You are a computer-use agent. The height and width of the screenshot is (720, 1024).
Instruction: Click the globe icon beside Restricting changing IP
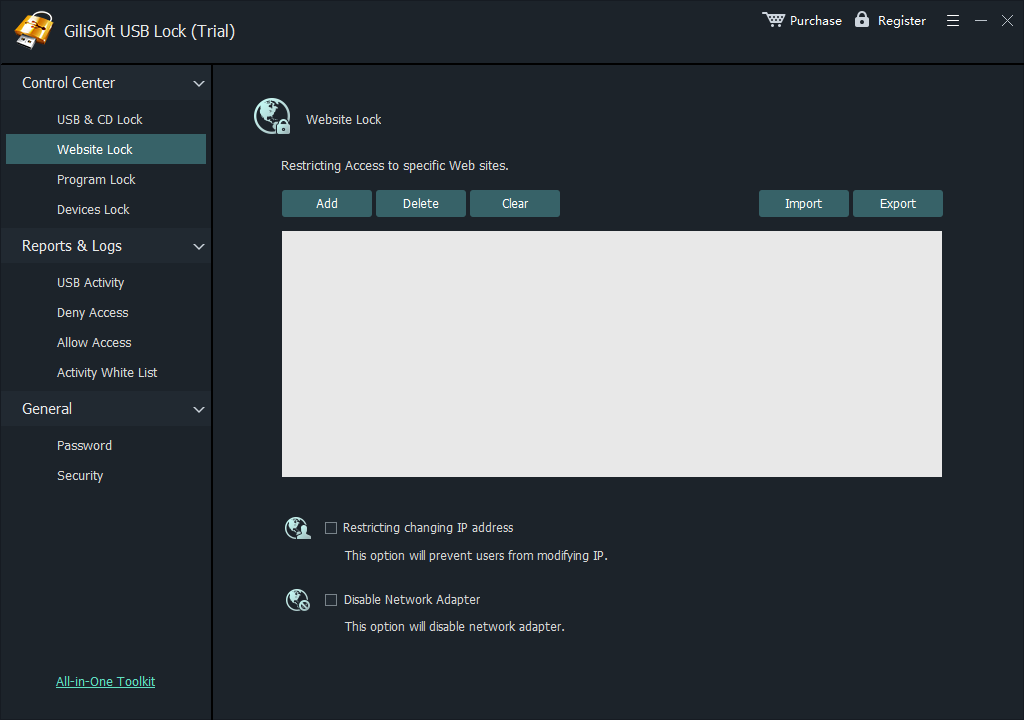(298, 528)
